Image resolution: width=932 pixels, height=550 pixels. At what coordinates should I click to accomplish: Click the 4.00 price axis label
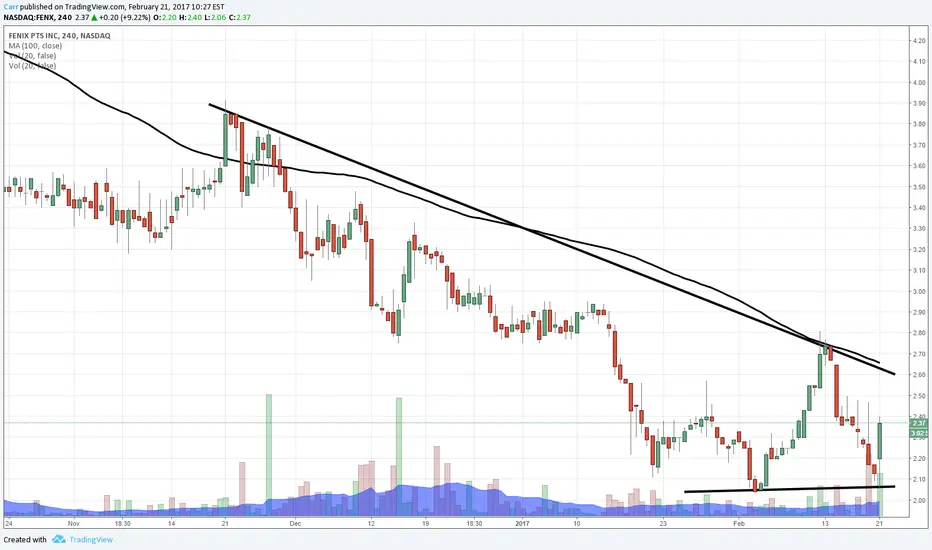click(918, 82)
